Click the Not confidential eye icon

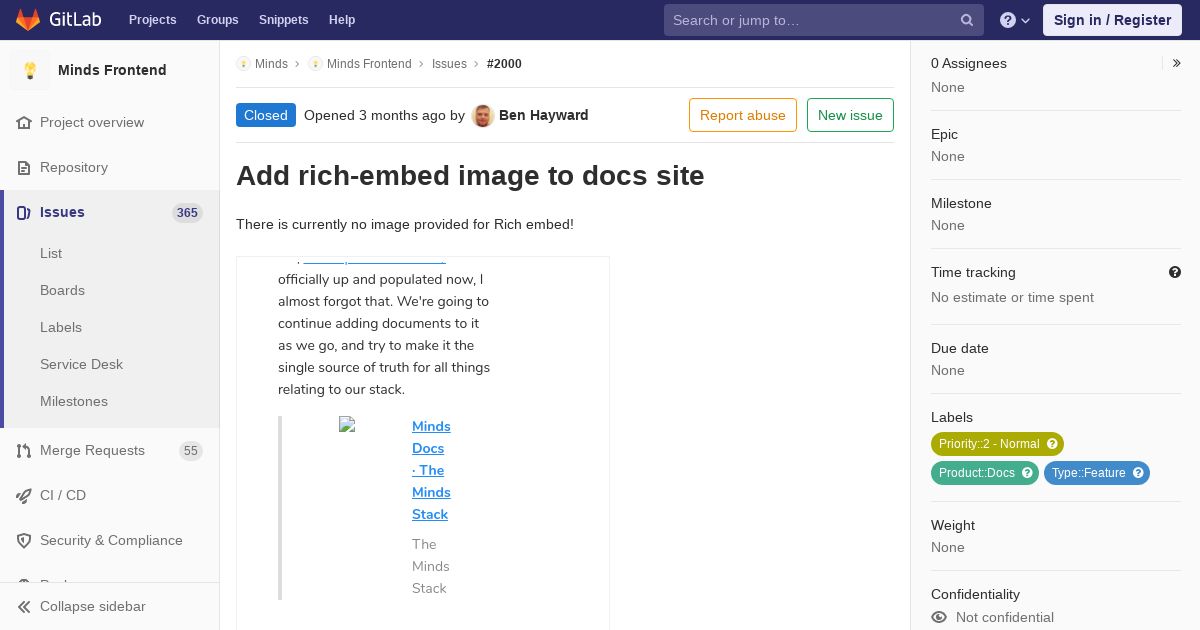tap(939, 617)
